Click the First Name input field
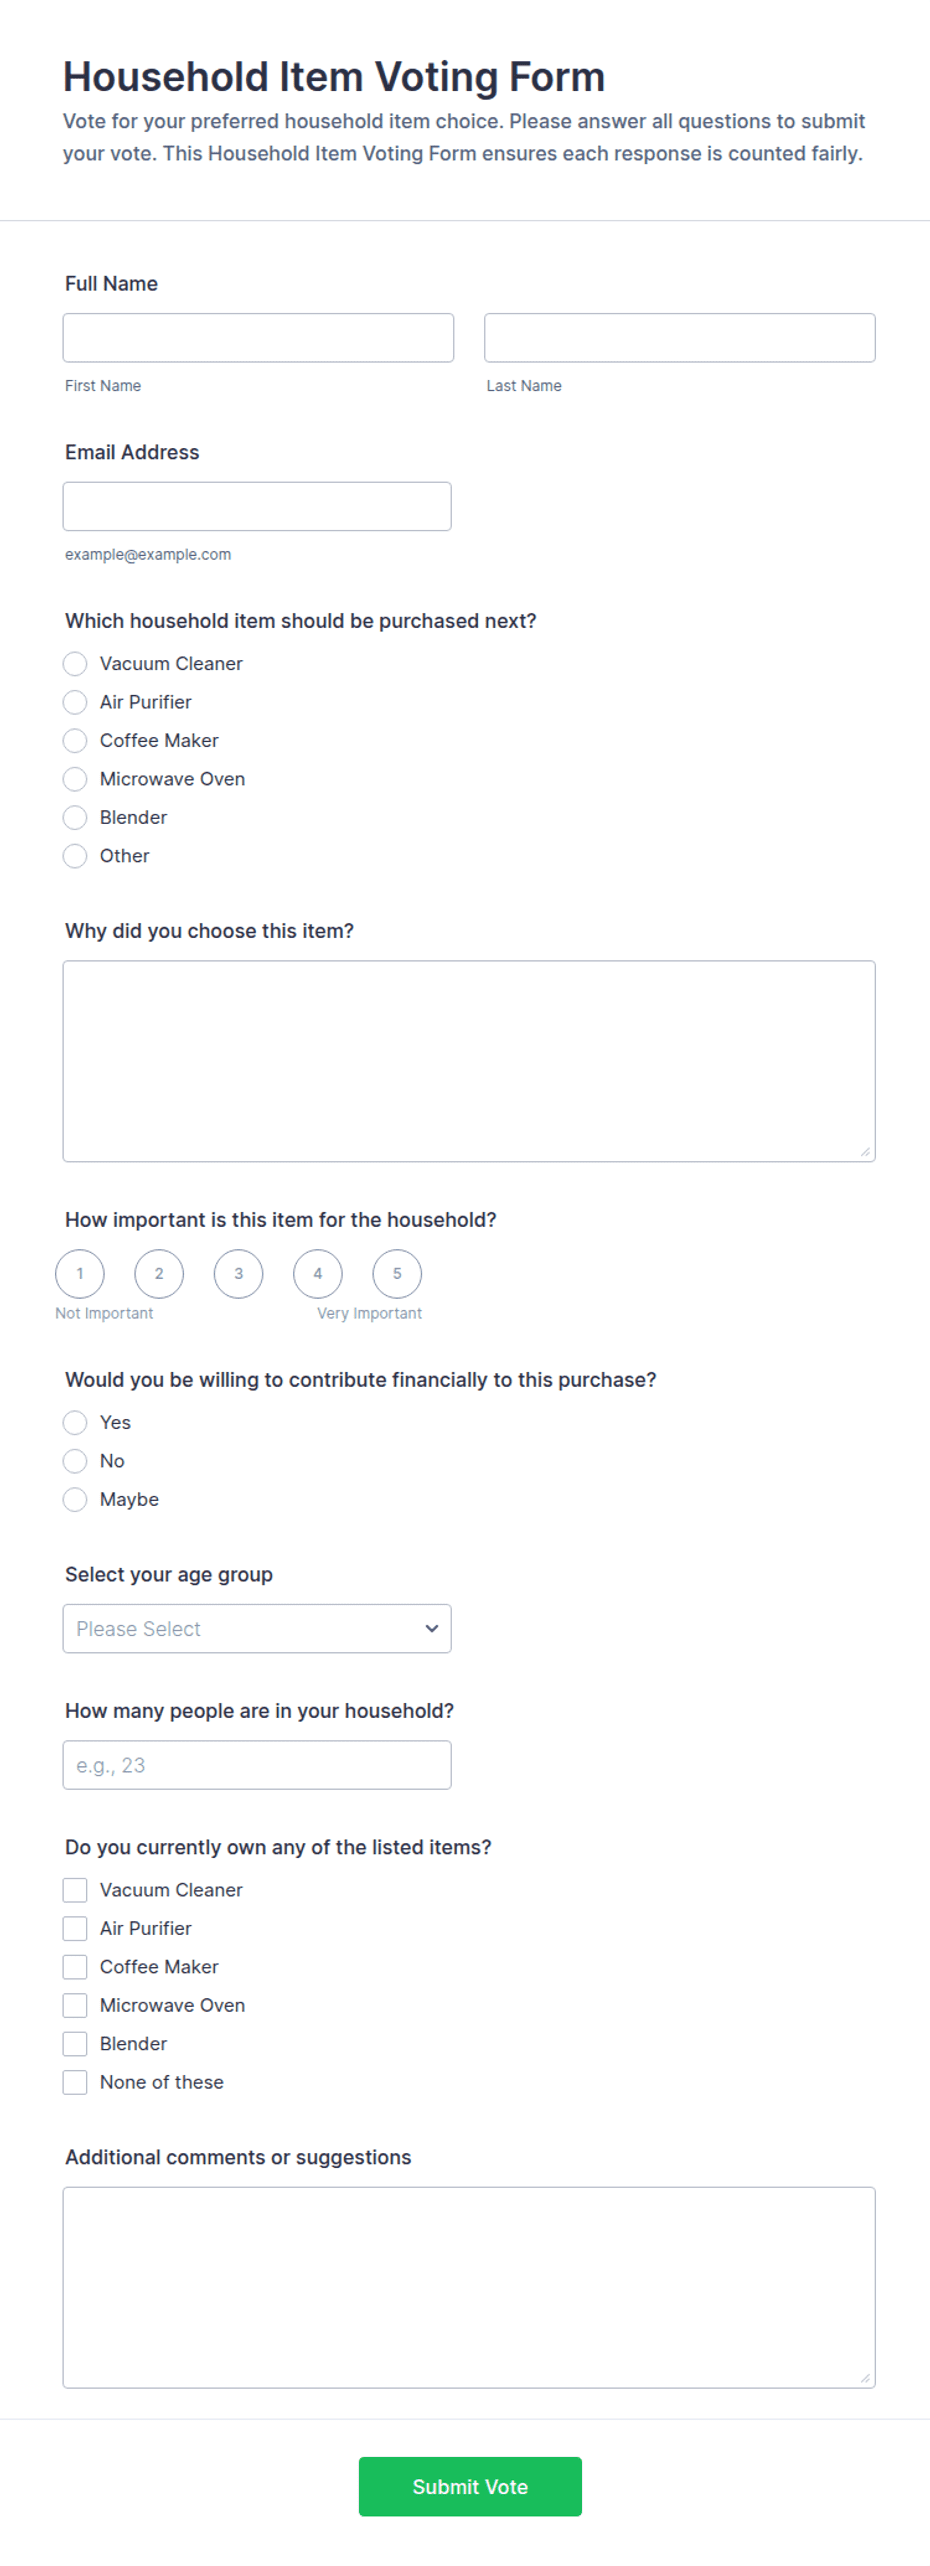This screenshot has height=2566, width=930. coord(258,338)
